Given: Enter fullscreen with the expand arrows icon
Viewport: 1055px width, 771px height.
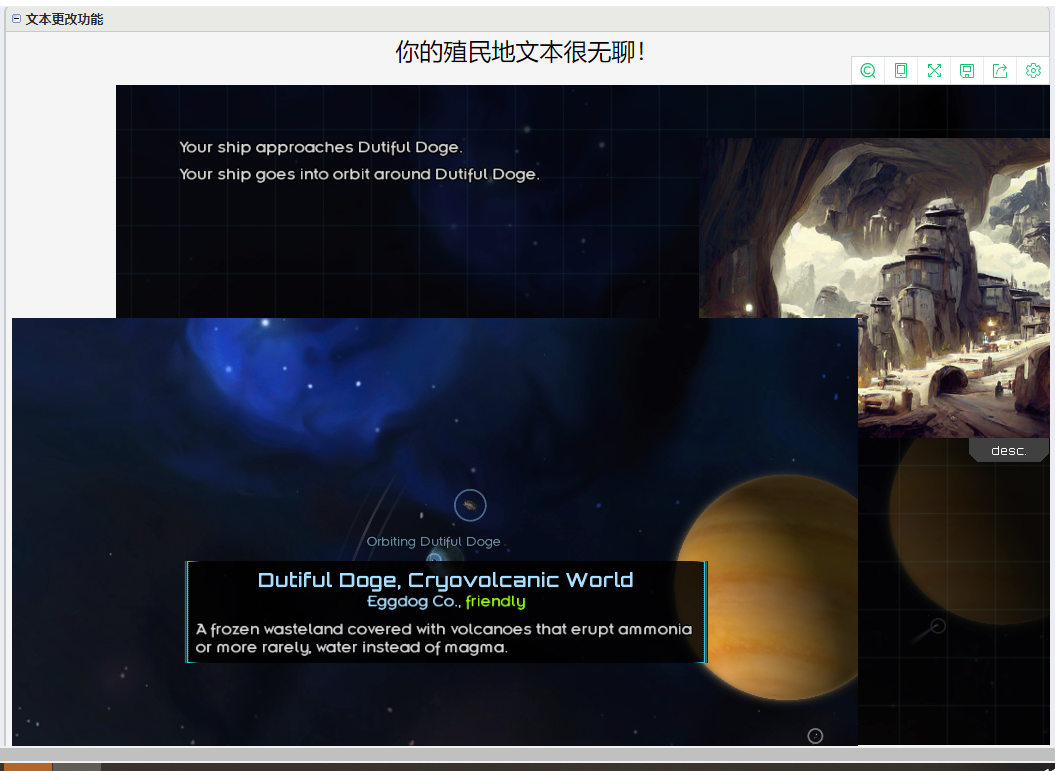Looking at the screenshot, I should (934, 70).
